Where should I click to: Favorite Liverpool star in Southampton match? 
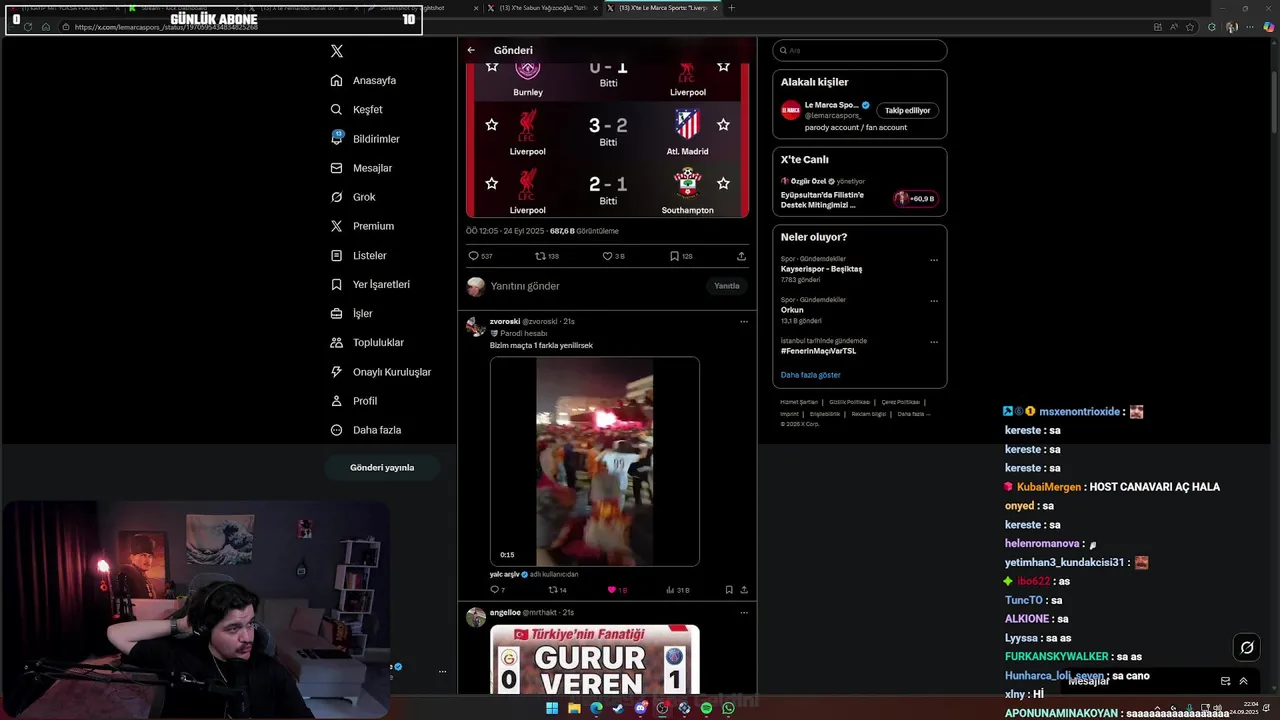point(491,184)
